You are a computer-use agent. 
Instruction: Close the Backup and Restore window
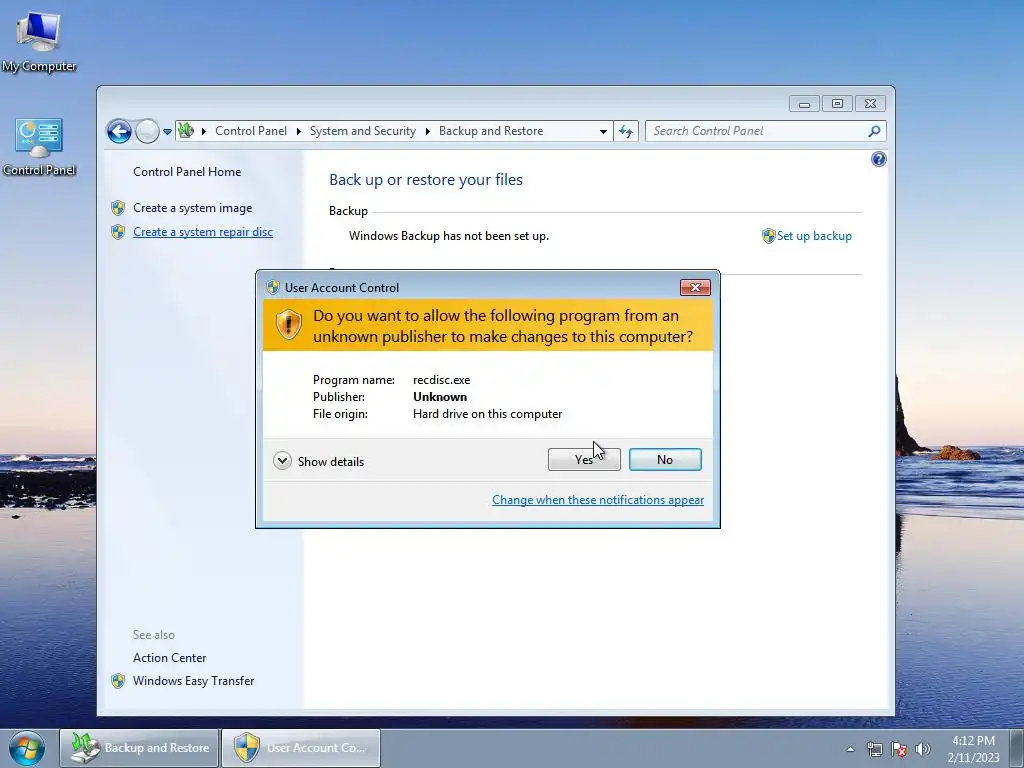pos(870,103)
